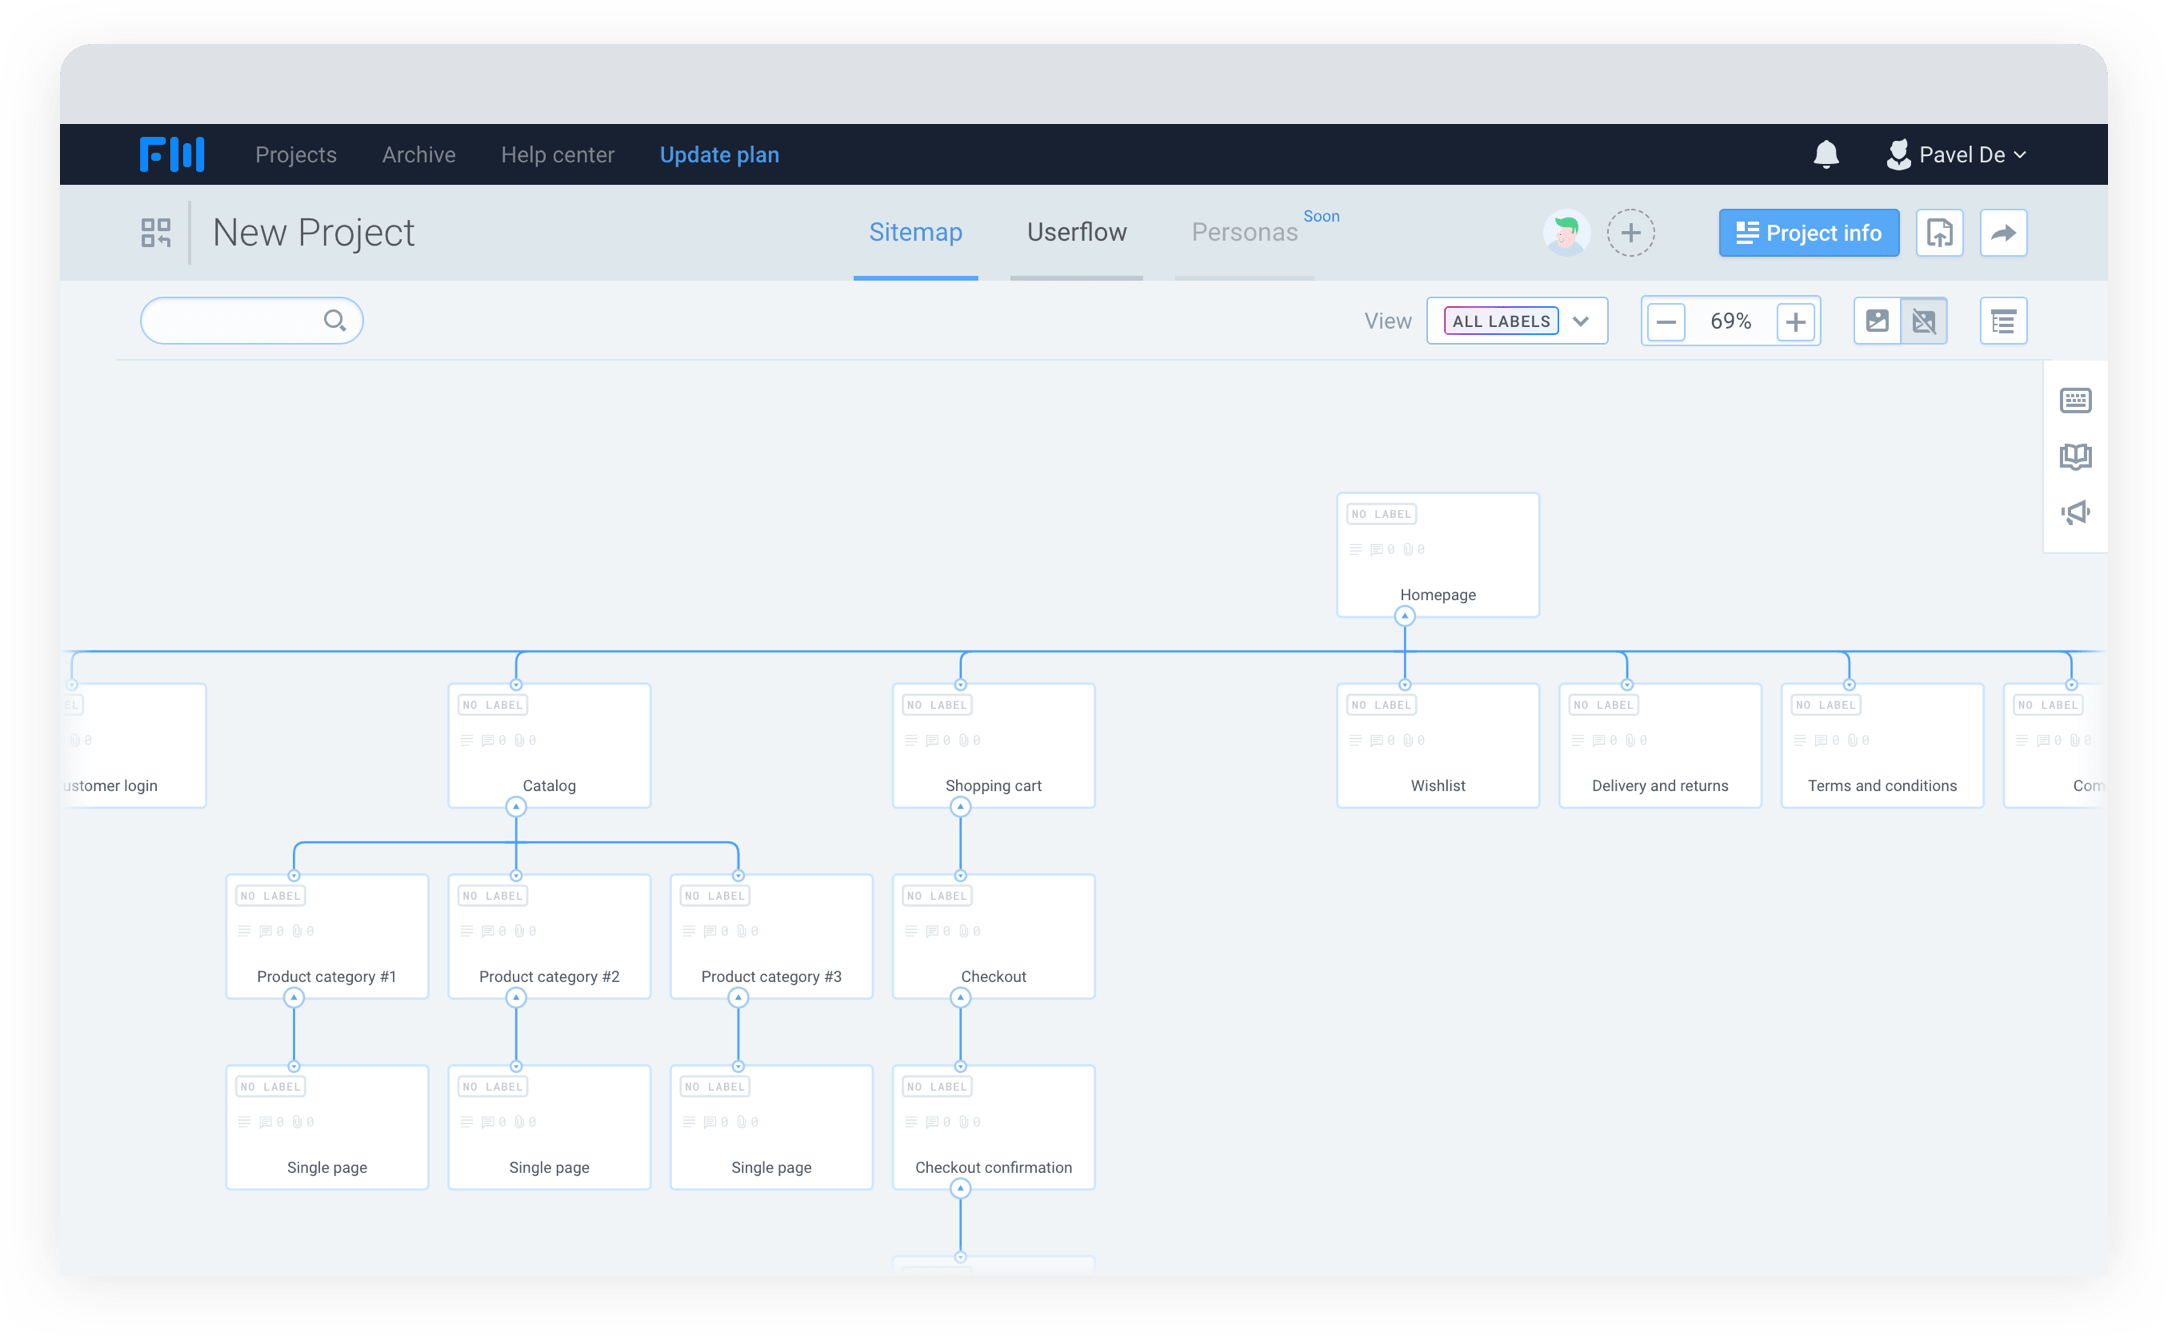Viewport: 2168px width, 1336px height.
Task: Enable the show page images view
Action: [x=1877, y=321]
